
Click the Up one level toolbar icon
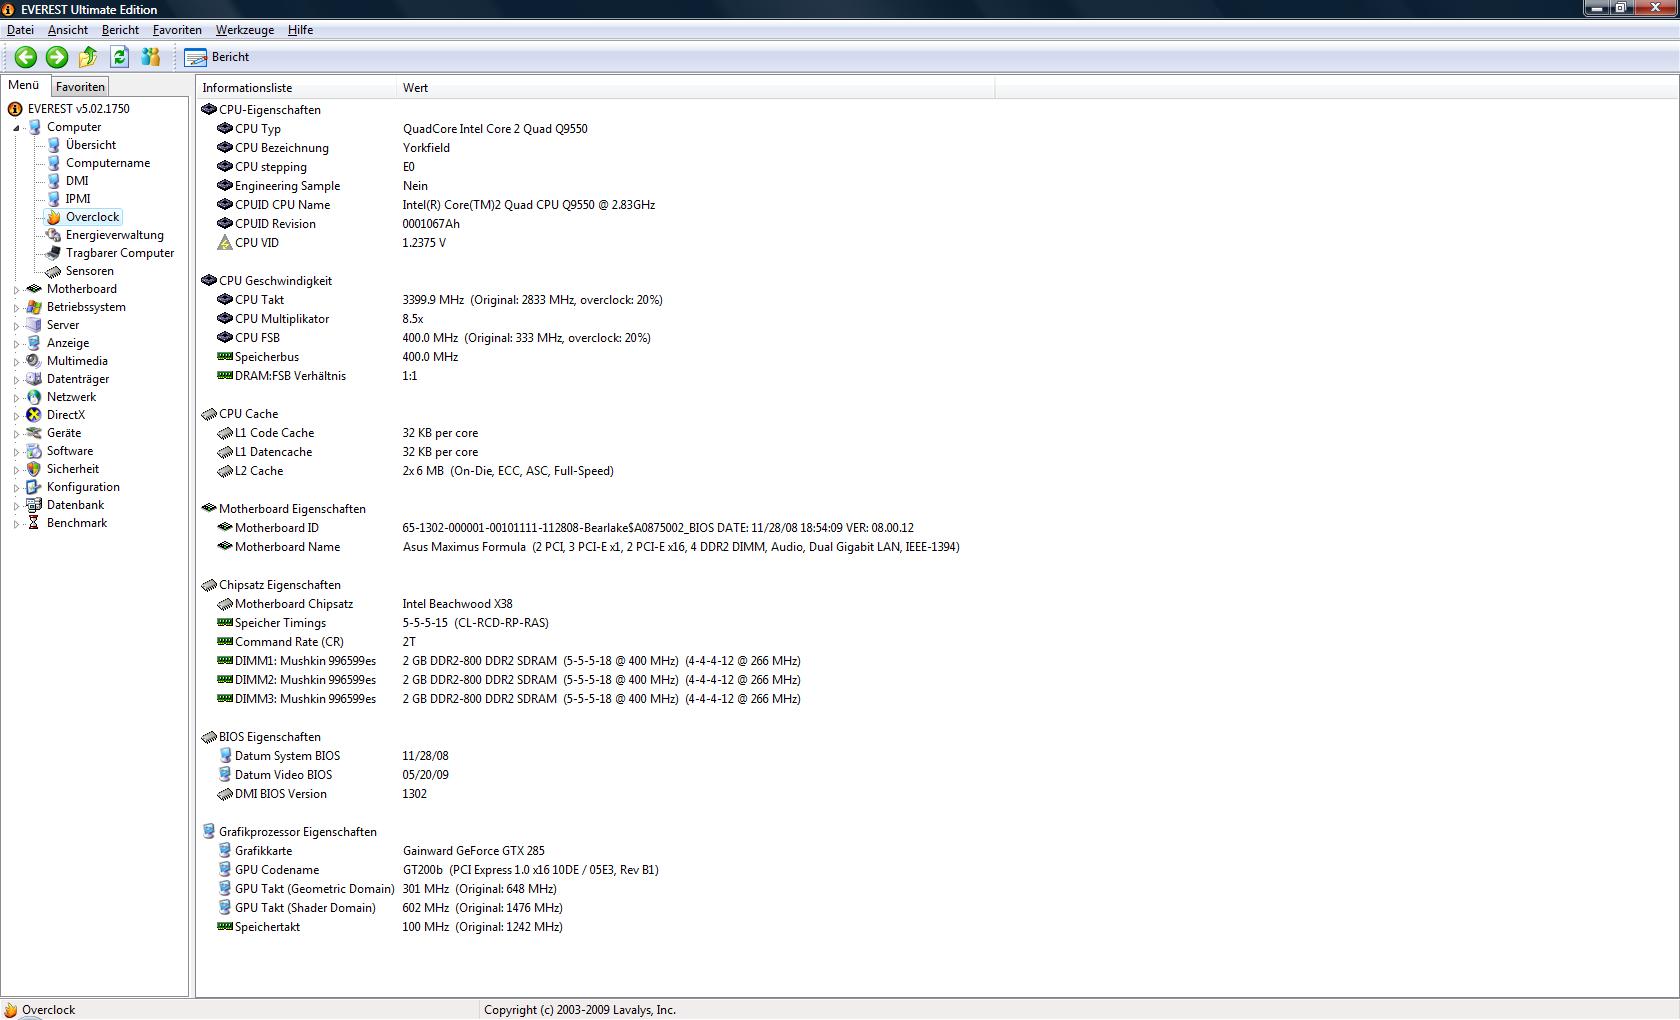coord(88,57)
